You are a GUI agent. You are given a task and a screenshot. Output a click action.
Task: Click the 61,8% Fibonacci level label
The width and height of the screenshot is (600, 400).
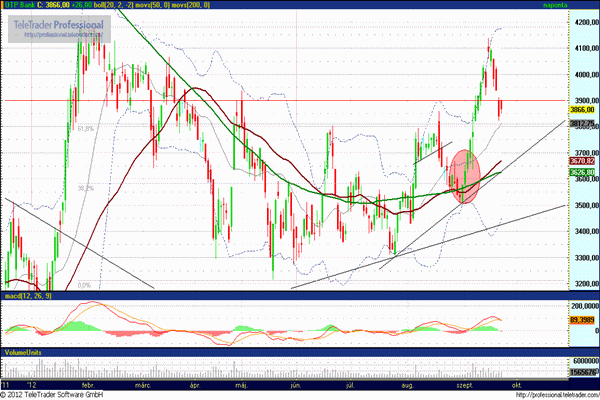pyautogui.click(x=84, y=128)
